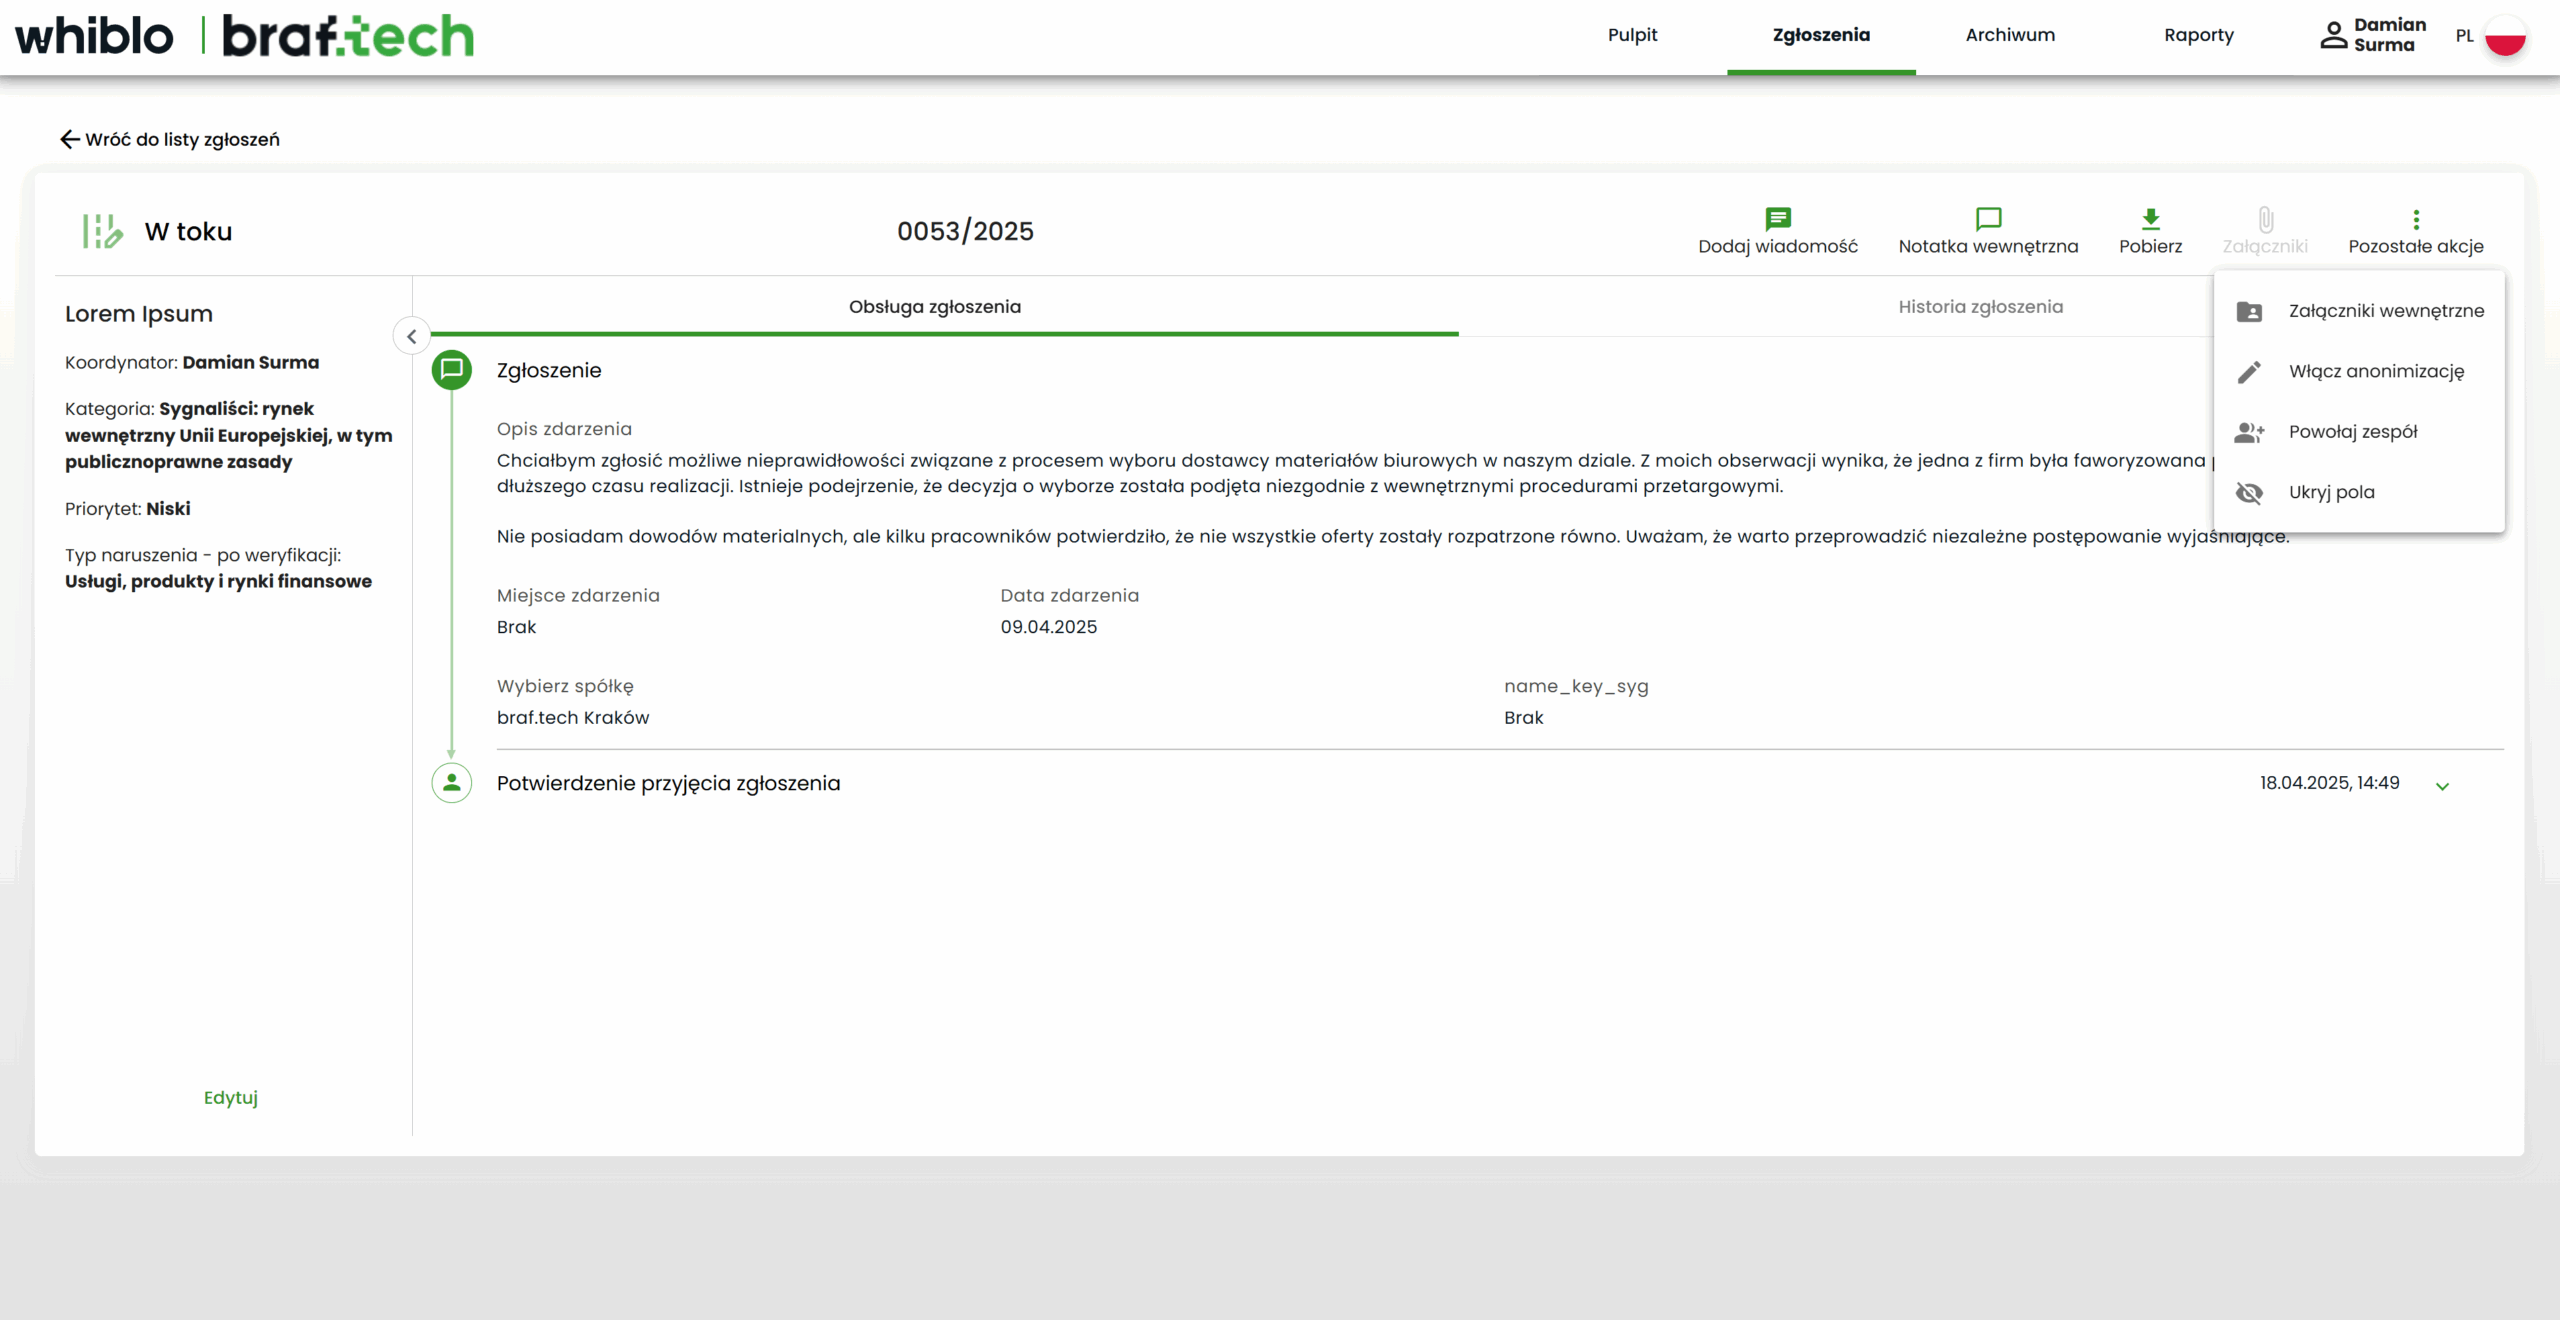Click the Potwierdzenie person timeline icon
The width and height of the screenshot is (2560, 1320).
pyautogui.click(x=452, y=783)
